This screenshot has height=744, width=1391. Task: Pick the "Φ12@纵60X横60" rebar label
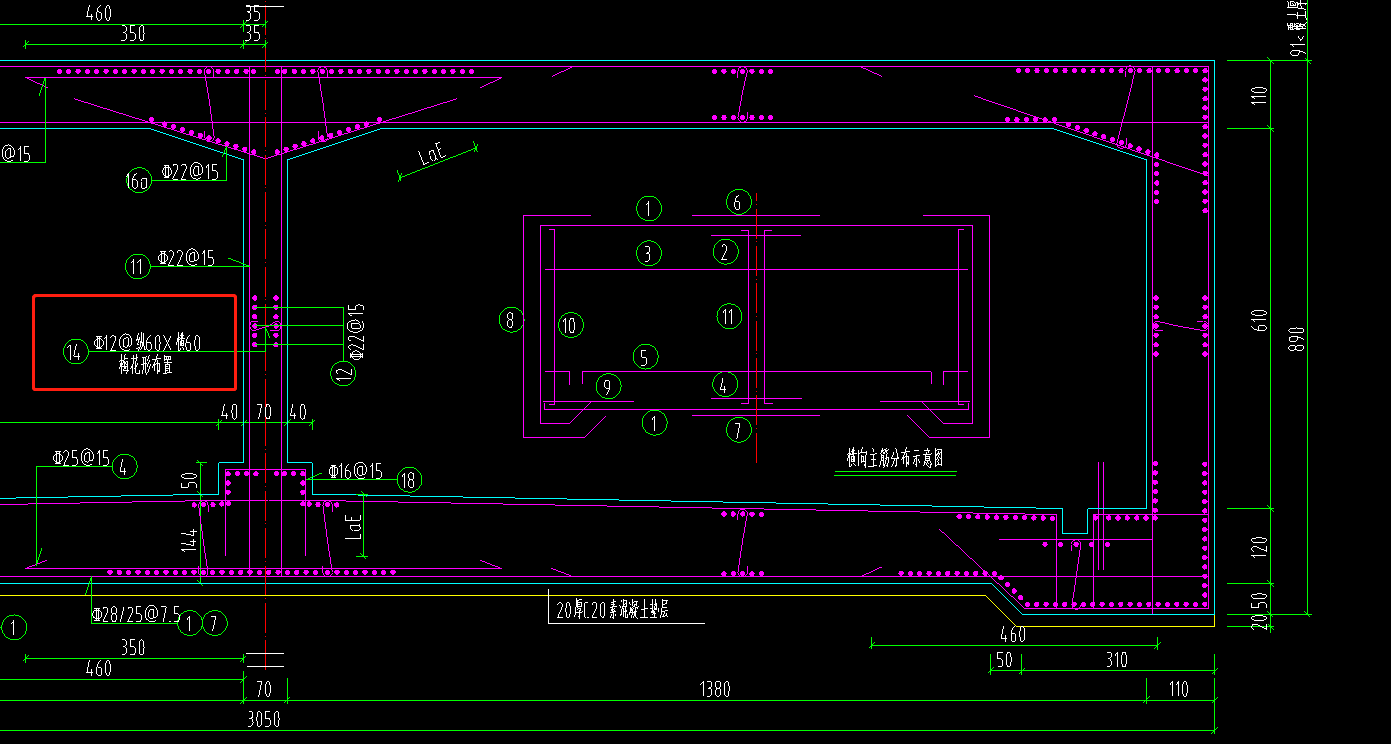(147, 343)
